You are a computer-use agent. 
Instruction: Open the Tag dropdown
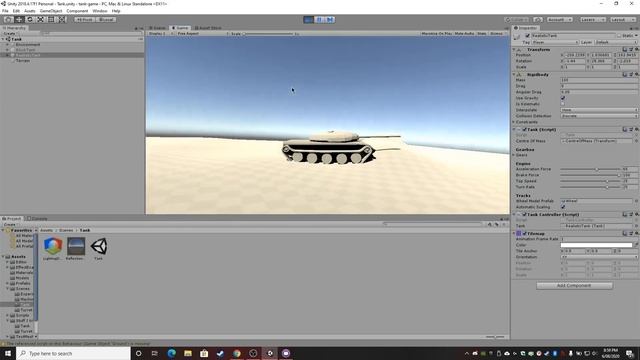pyautogui.click(x=555, y=42)
